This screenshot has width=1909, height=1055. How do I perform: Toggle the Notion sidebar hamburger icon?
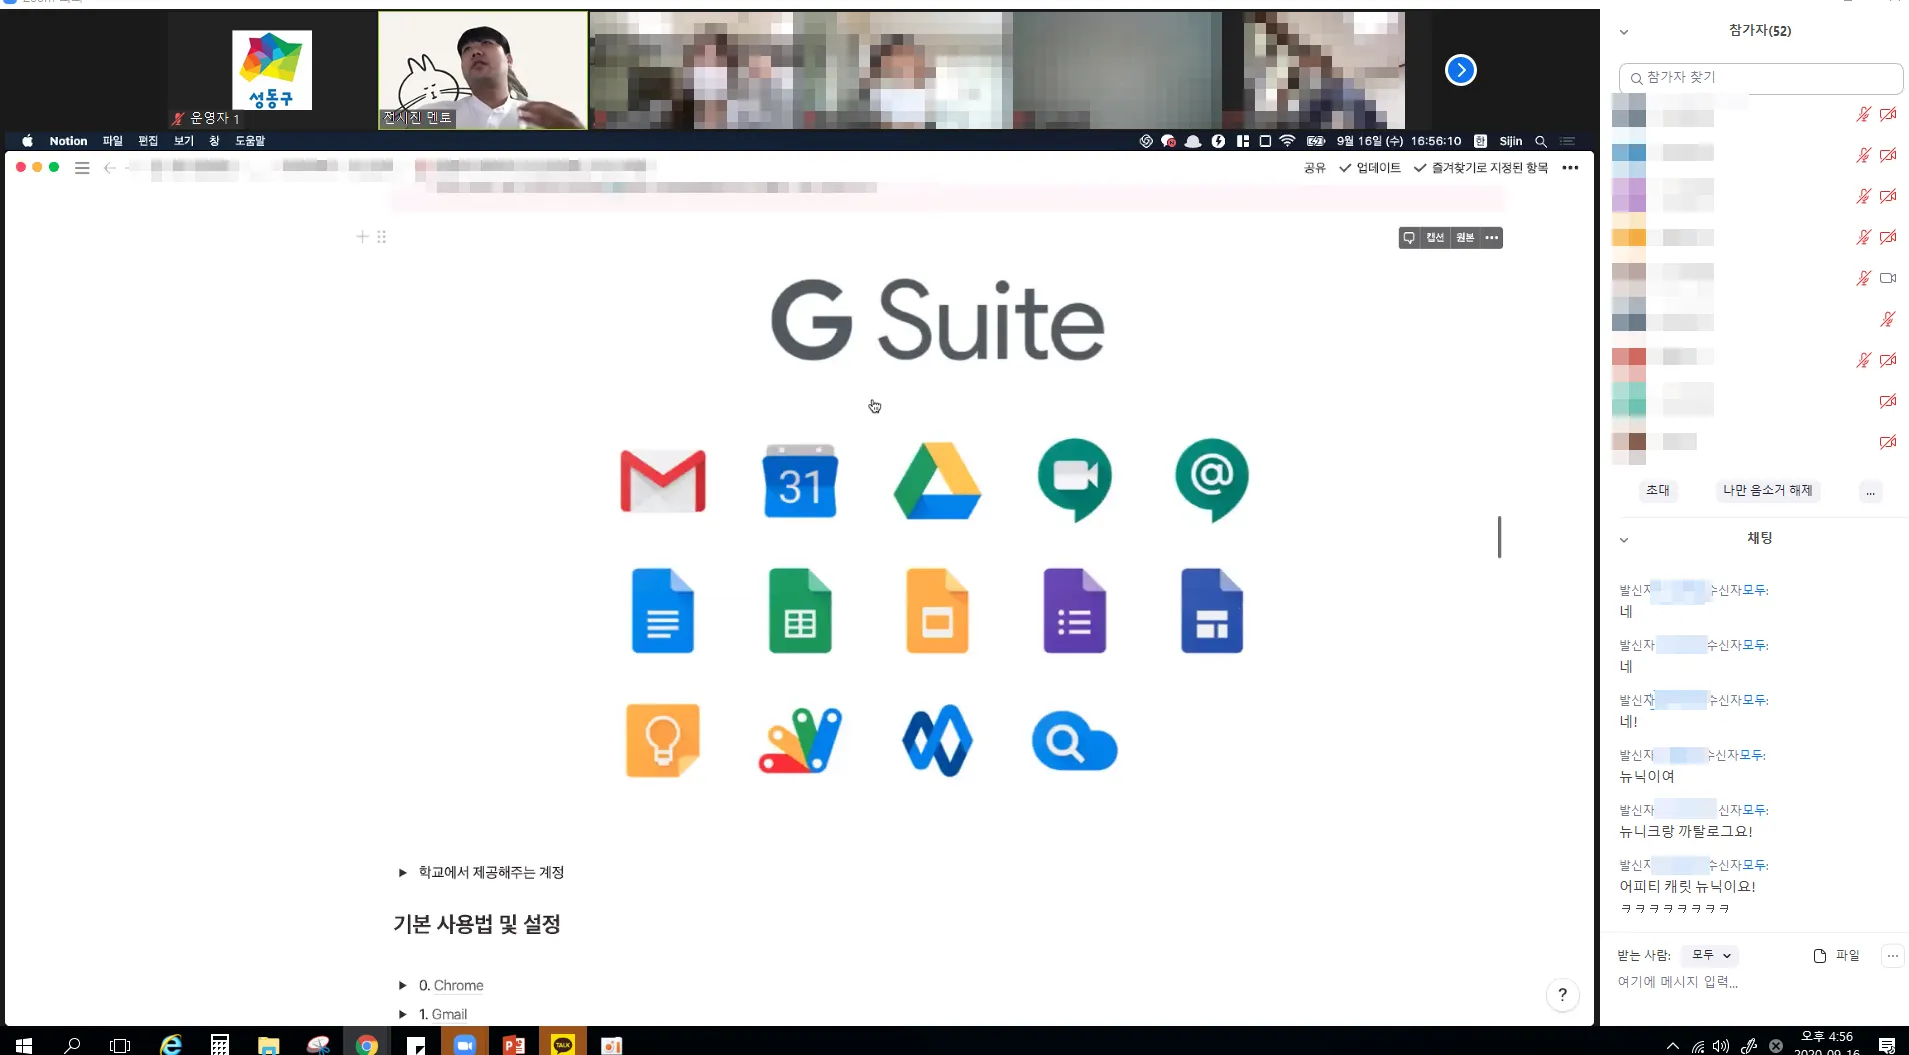click(82, 168)
